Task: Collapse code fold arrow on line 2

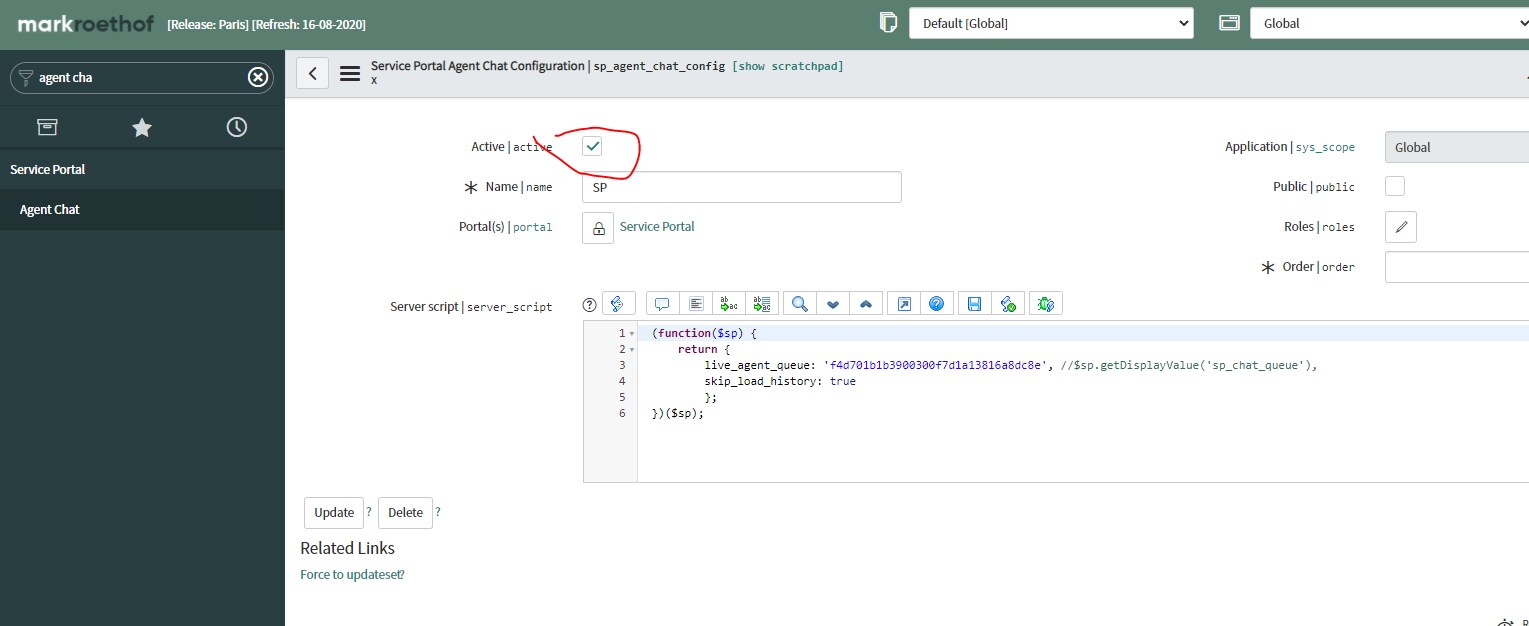Action: [x=632, y=349]
